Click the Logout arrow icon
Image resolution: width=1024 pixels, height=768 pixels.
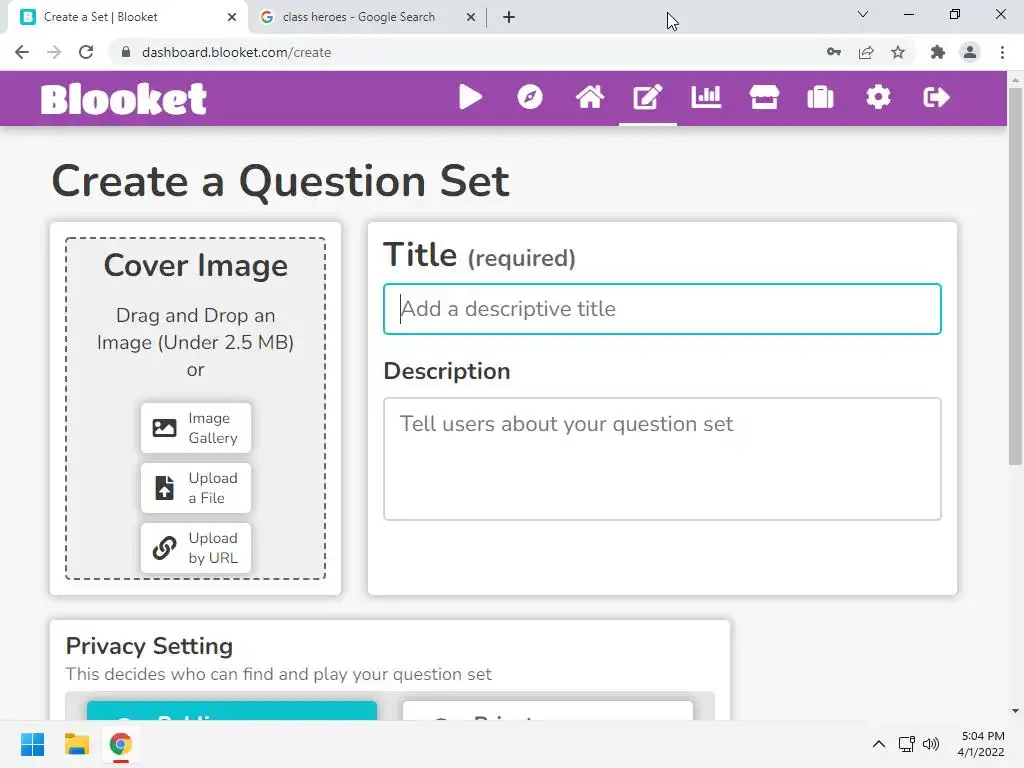point(936,97)
